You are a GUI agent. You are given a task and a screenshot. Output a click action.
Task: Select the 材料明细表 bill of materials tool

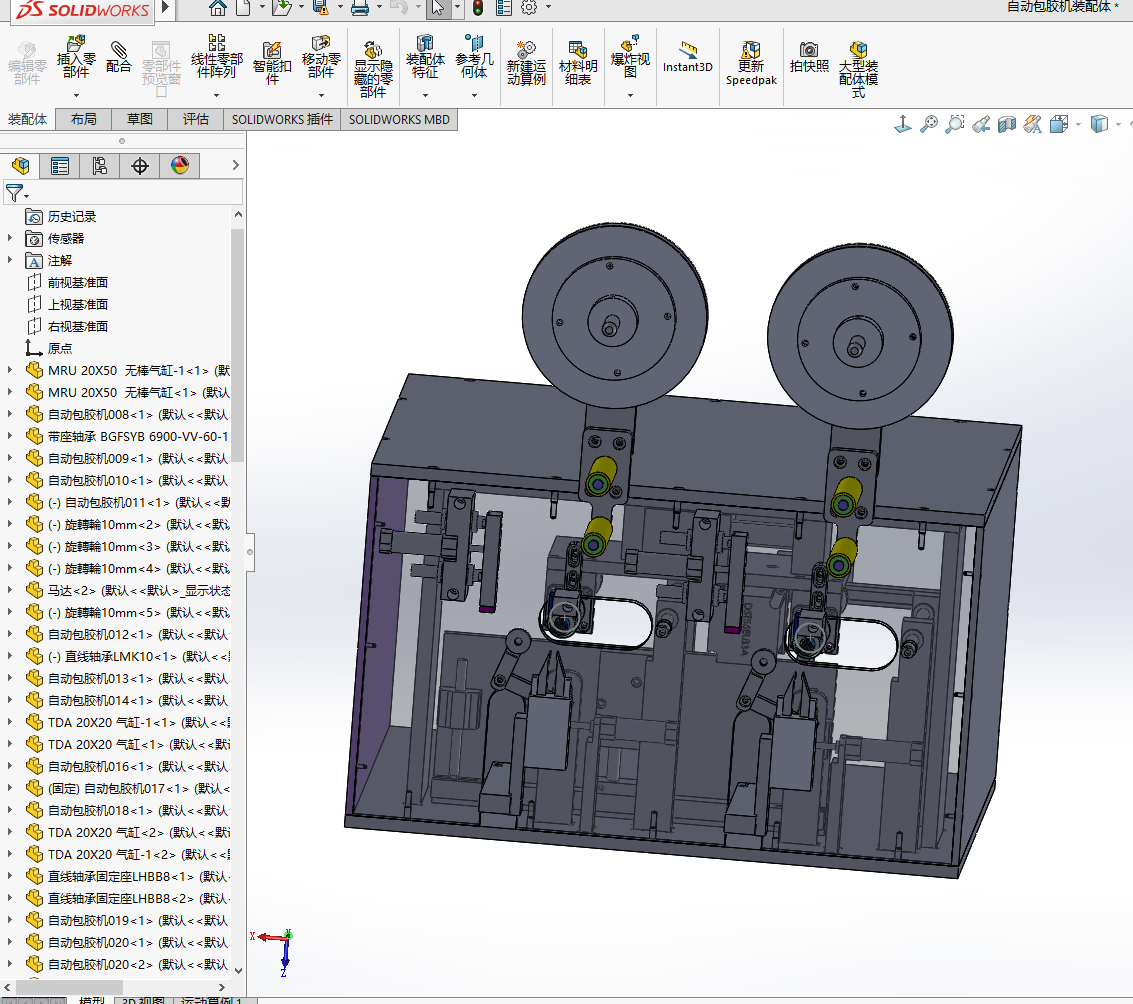[x=578, y=62]
